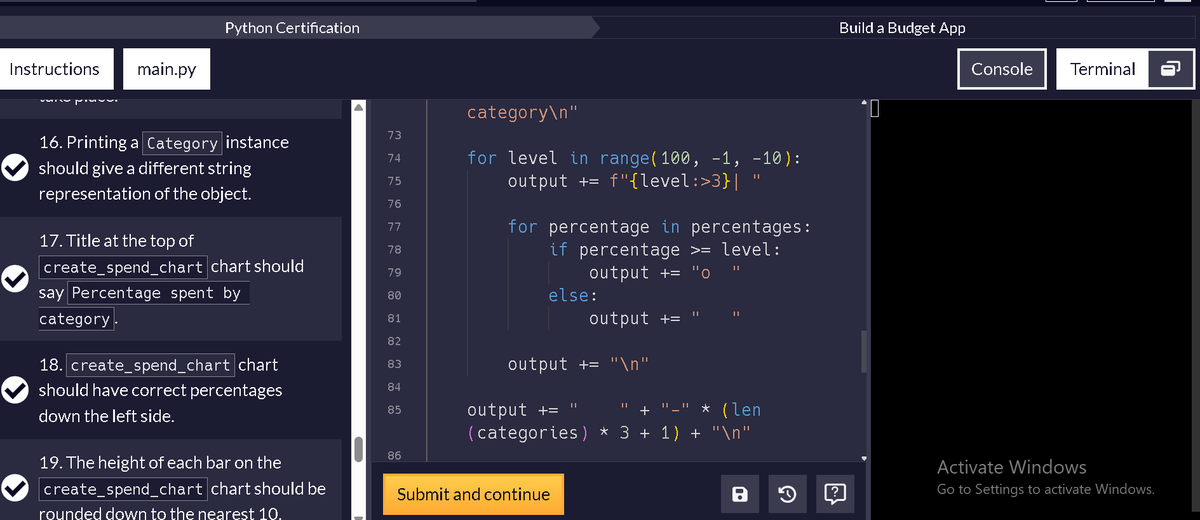Viewport: 1200px width, 520px height.
Task: Click line number 85 in the gutter
Action: click(393, 409)
